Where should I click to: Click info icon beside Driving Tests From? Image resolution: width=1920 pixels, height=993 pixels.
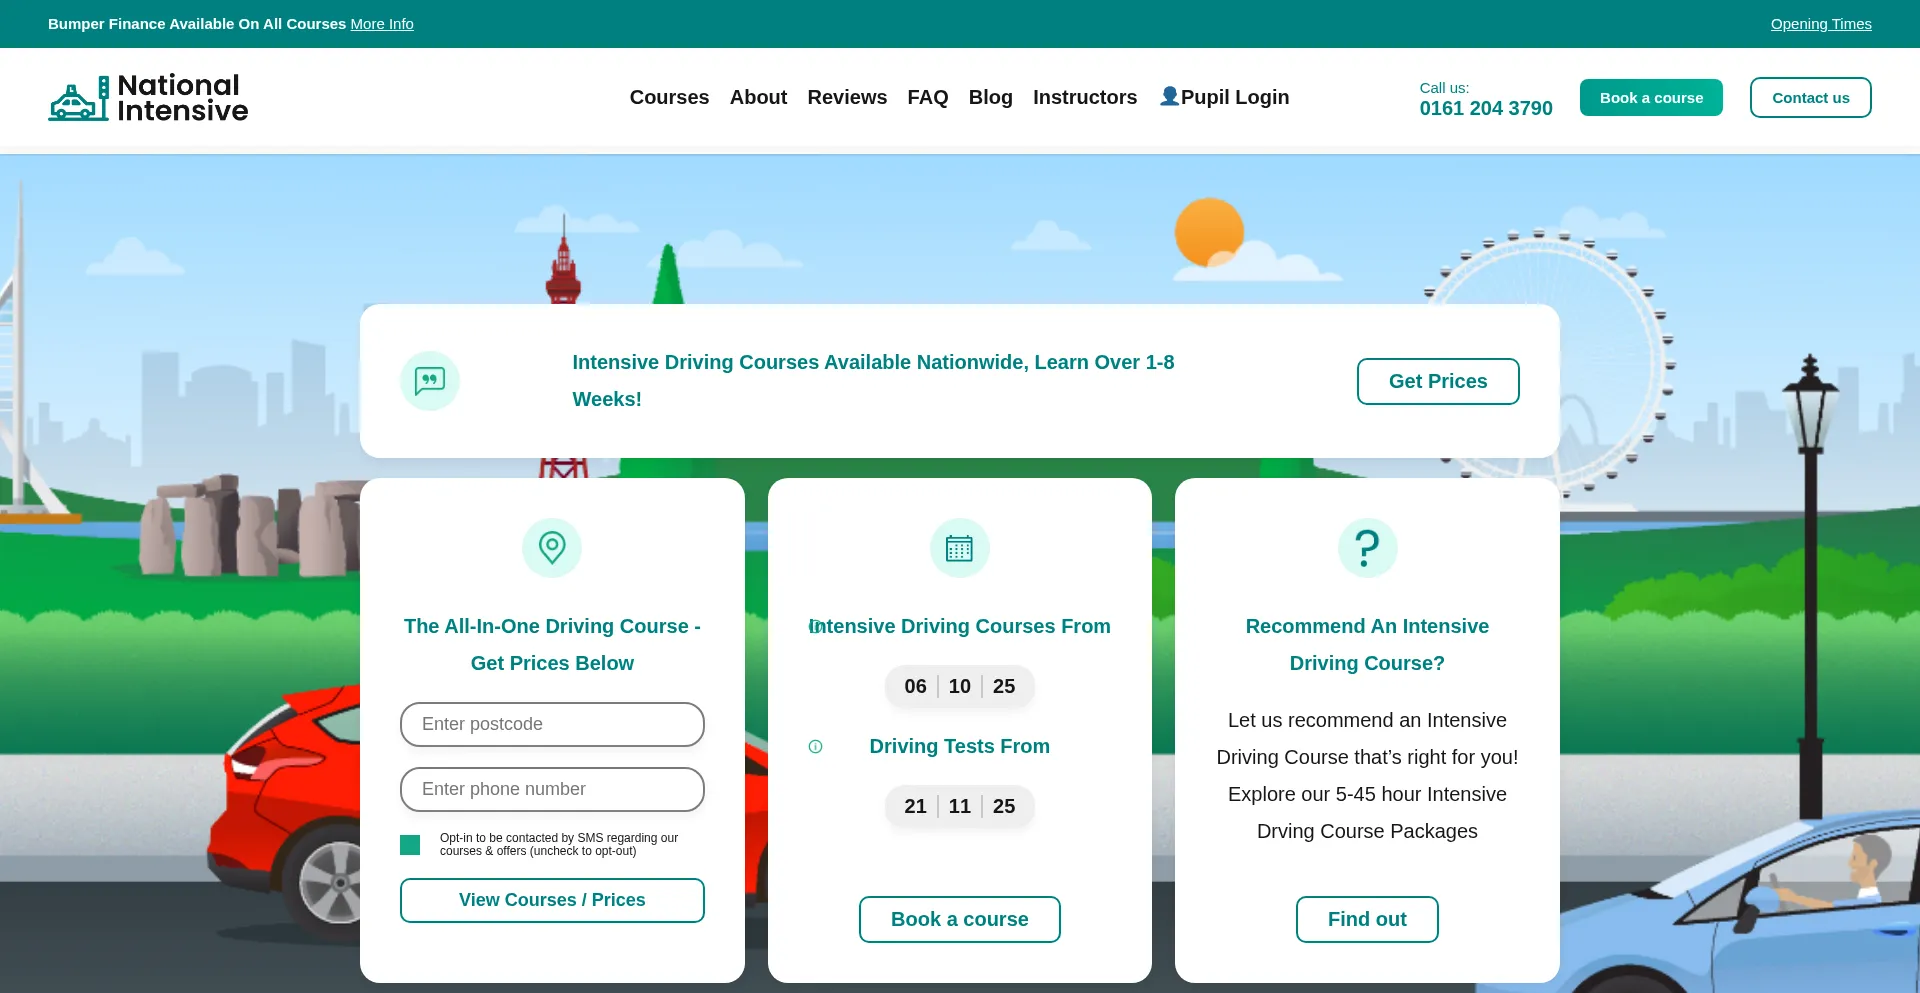coord(815,747)
